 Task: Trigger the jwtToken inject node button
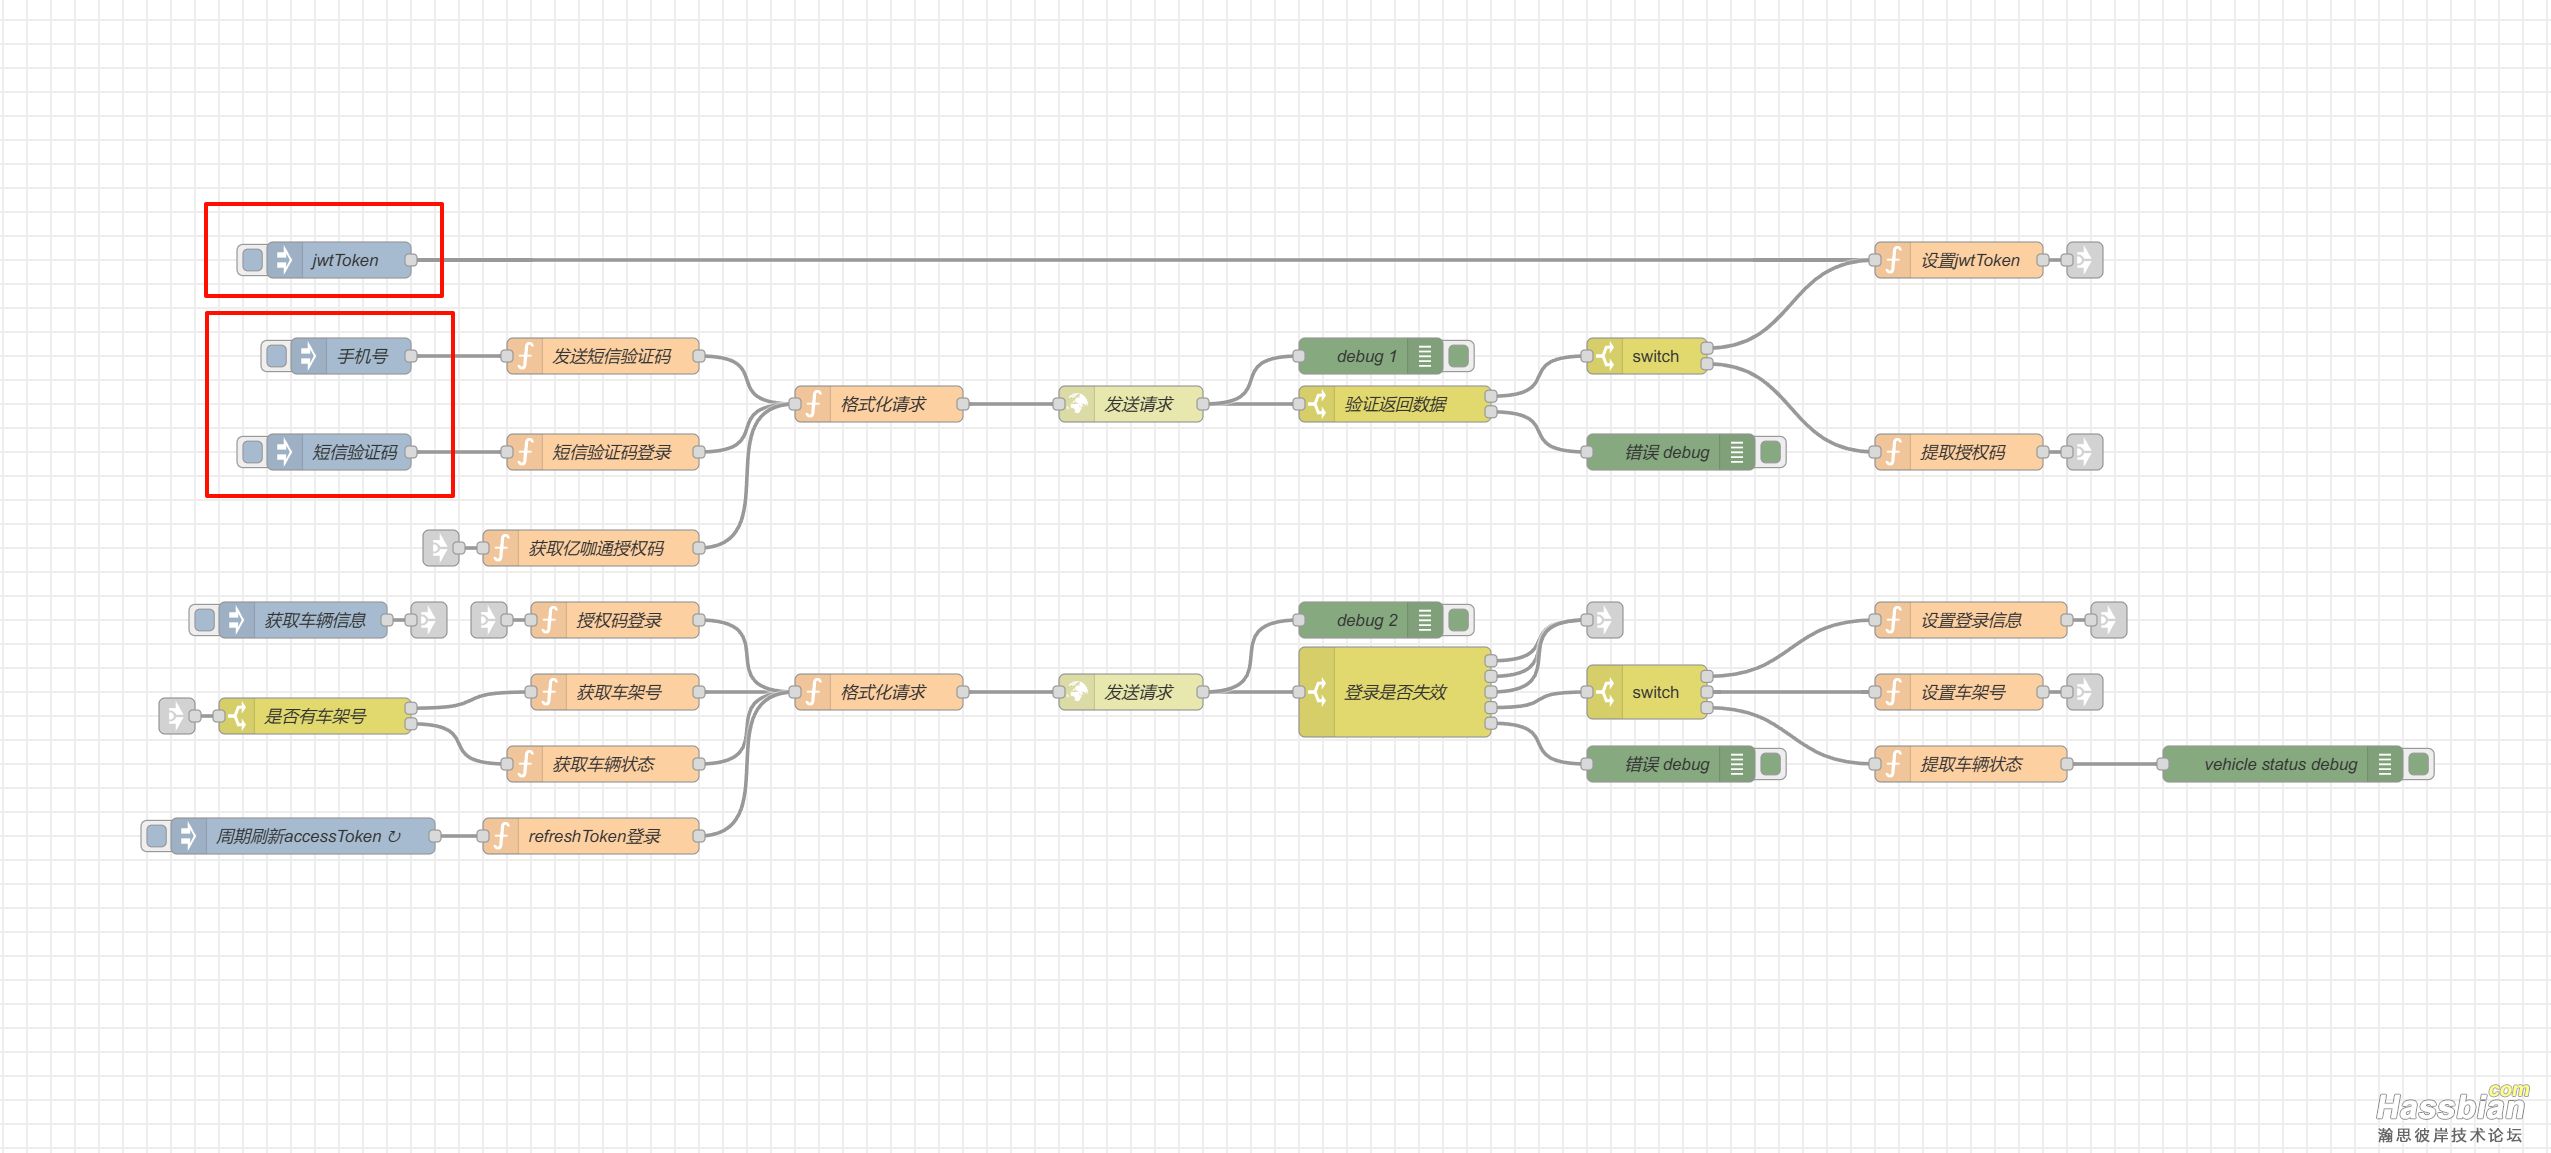point(253,260)
